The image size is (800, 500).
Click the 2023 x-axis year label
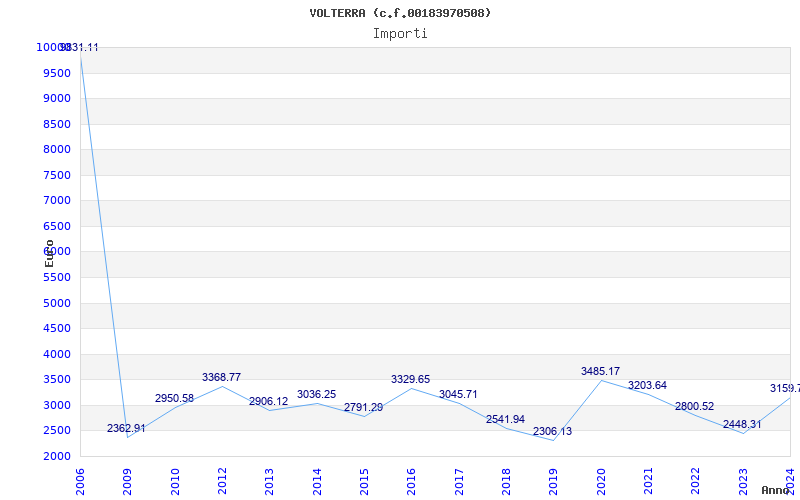pyautogui.click(x=743, y=482)
